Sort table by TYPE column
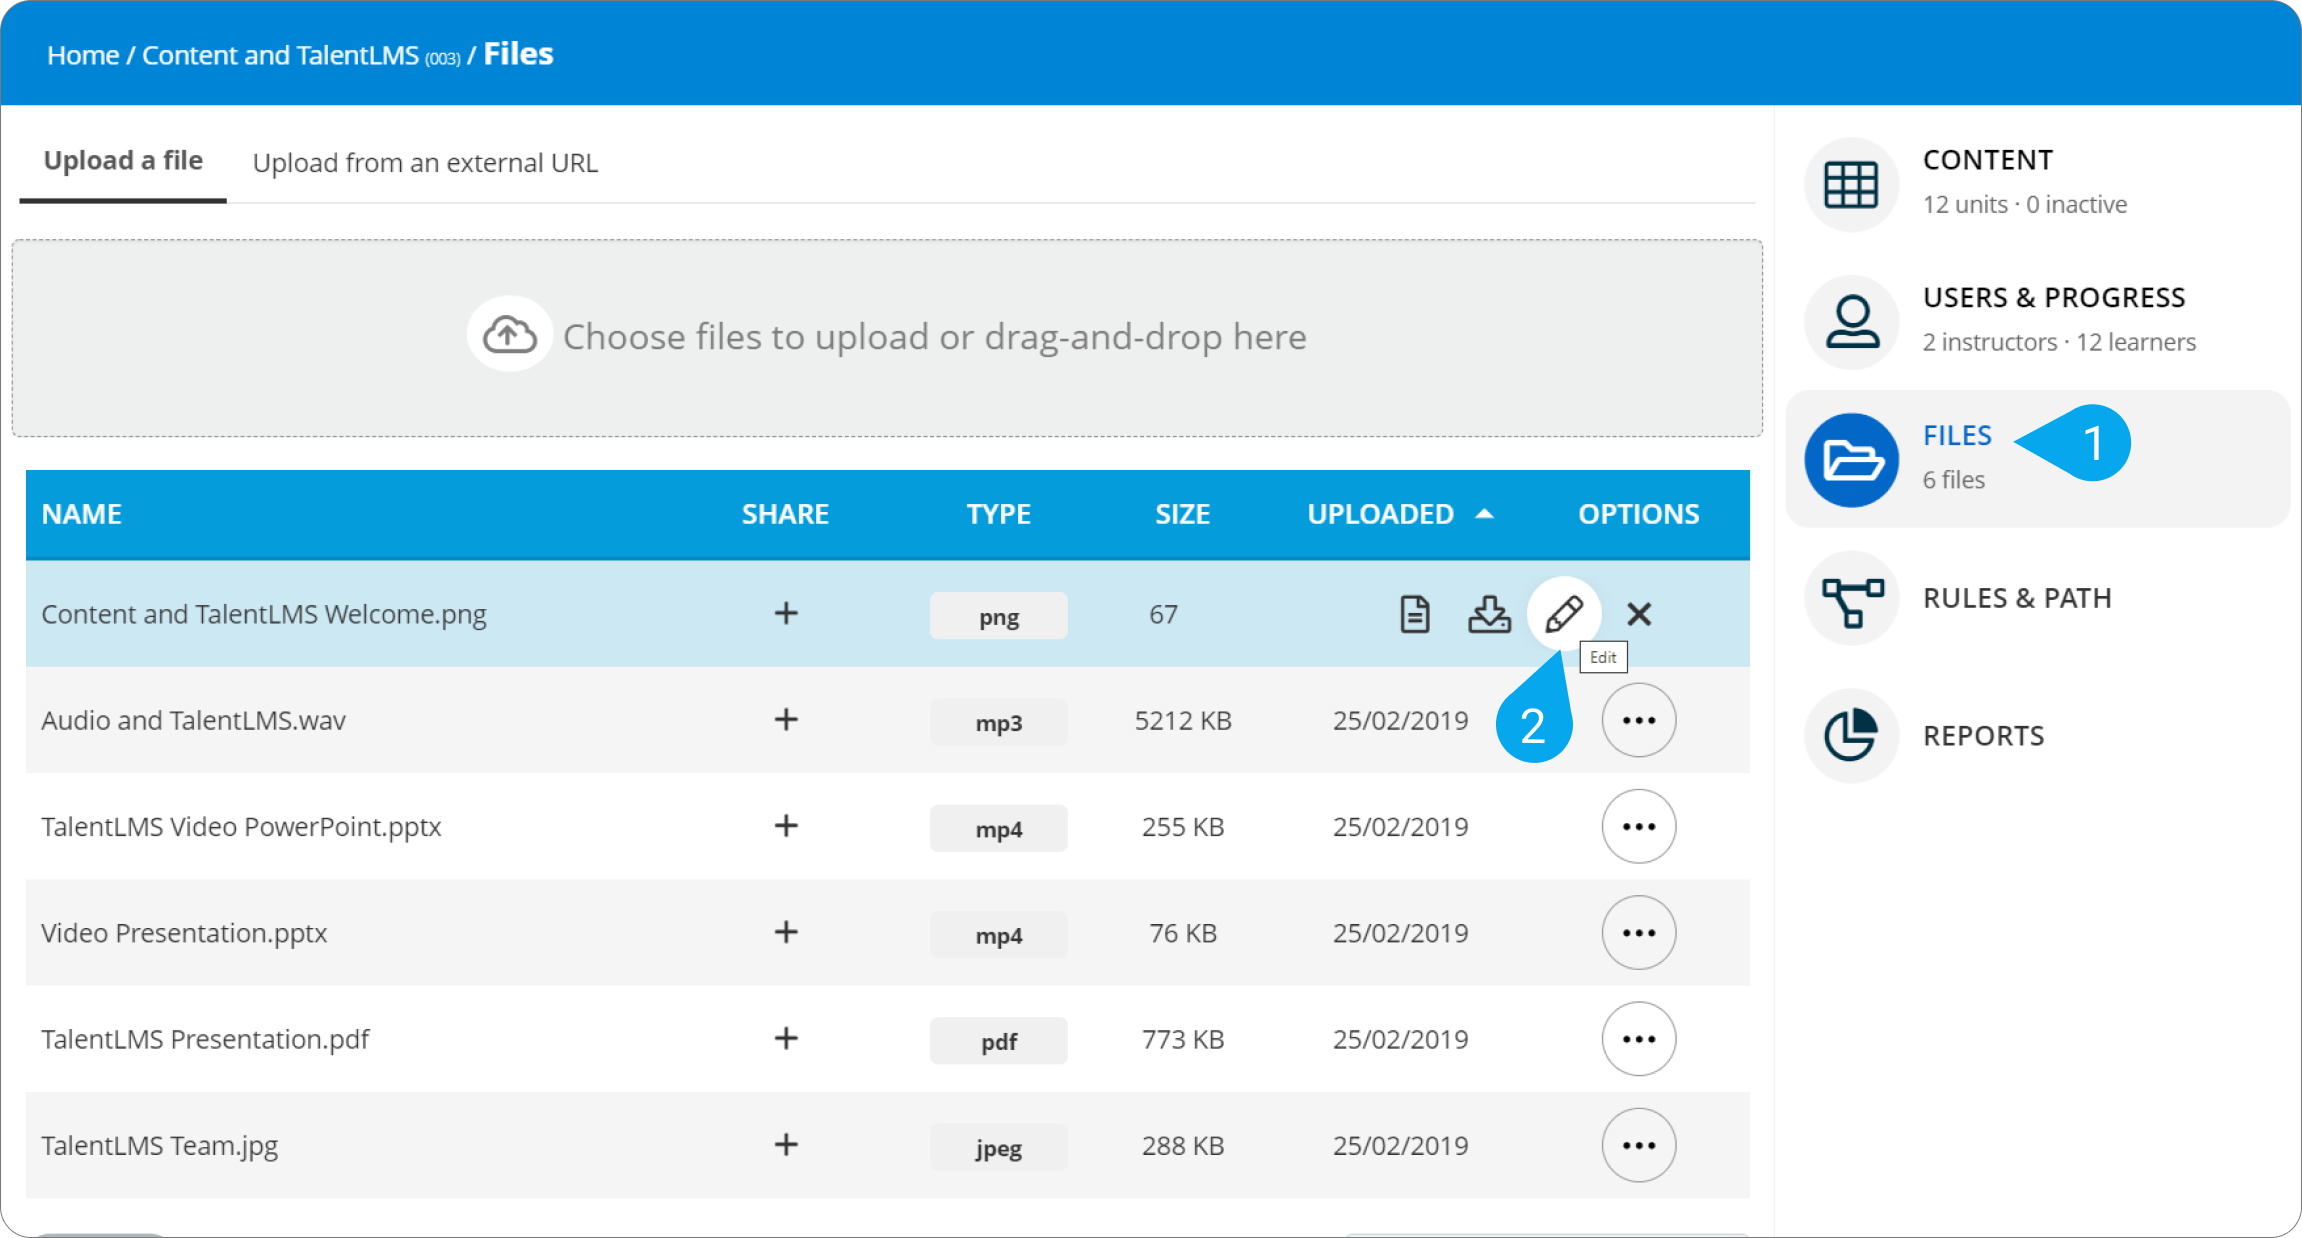Viewport: 2302px width, 1238px height. pyautogui.click(x=998, y=514)
